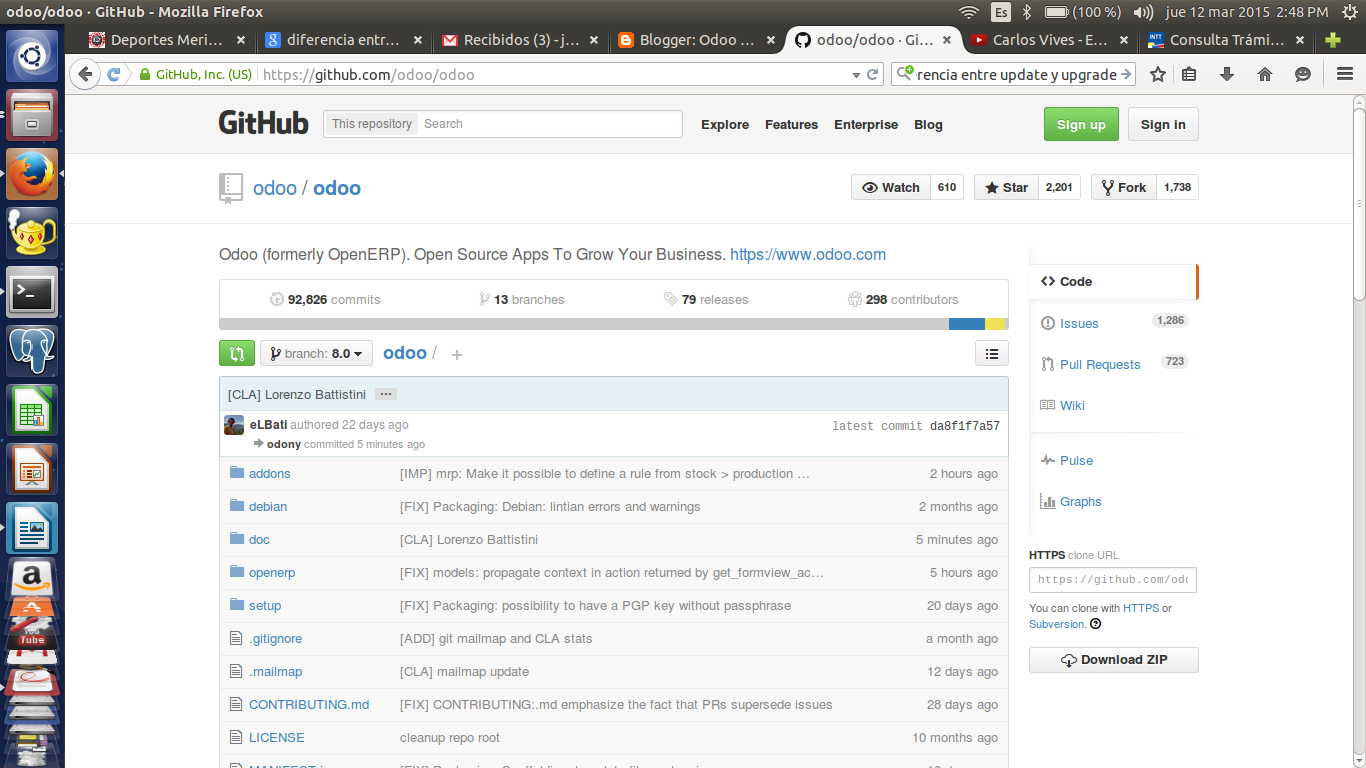Image resolution: width=1366 pixels, height=768 pixels.
Task: Click the 92,826 commits link
Action: point(325,299)
